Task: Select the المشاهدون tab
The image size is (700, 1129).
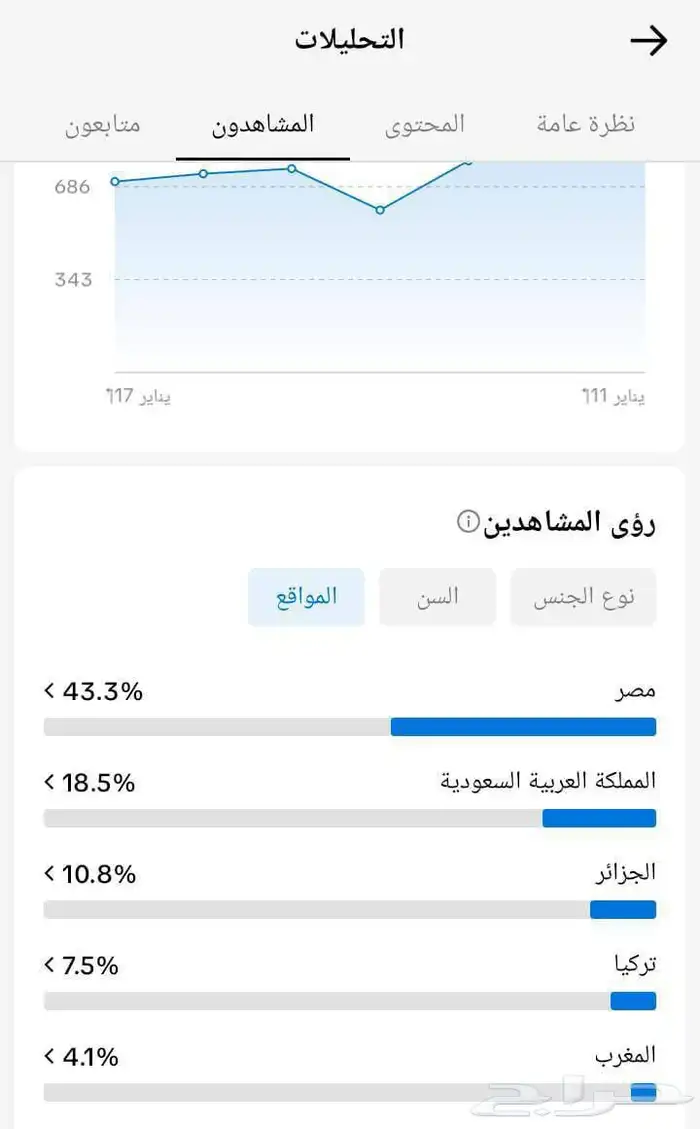Action: click(263, 125)
